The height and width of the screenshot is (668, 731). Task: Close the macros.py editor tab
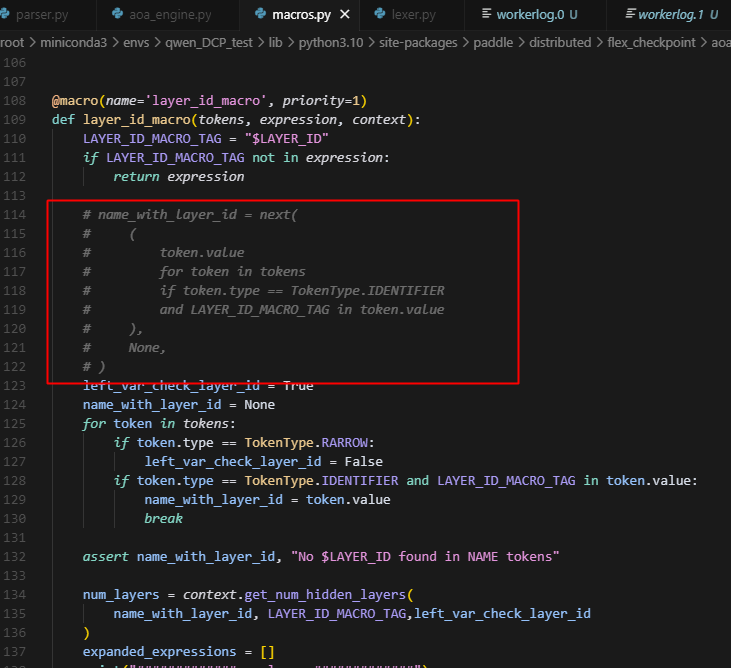[x=345, y=15]
